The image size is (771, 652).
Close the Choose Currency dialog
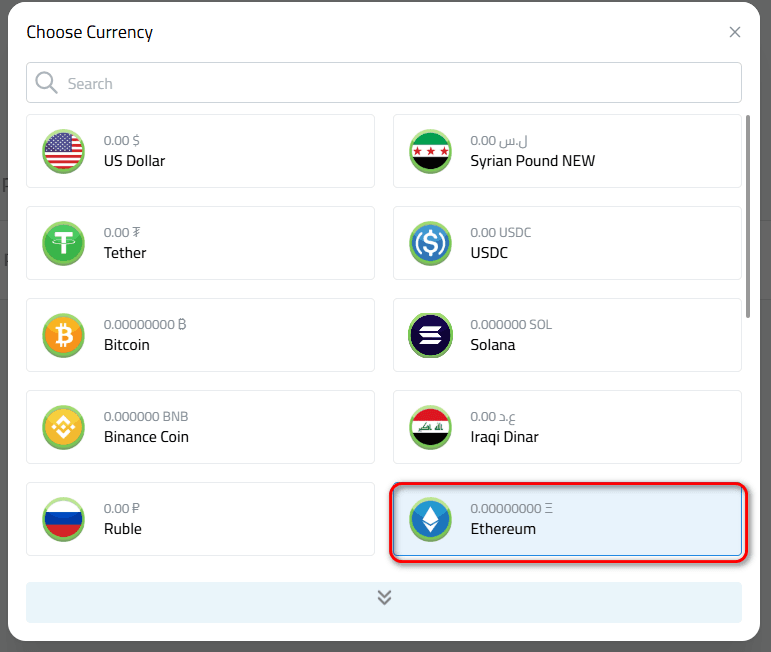click(x=735, y=32)
